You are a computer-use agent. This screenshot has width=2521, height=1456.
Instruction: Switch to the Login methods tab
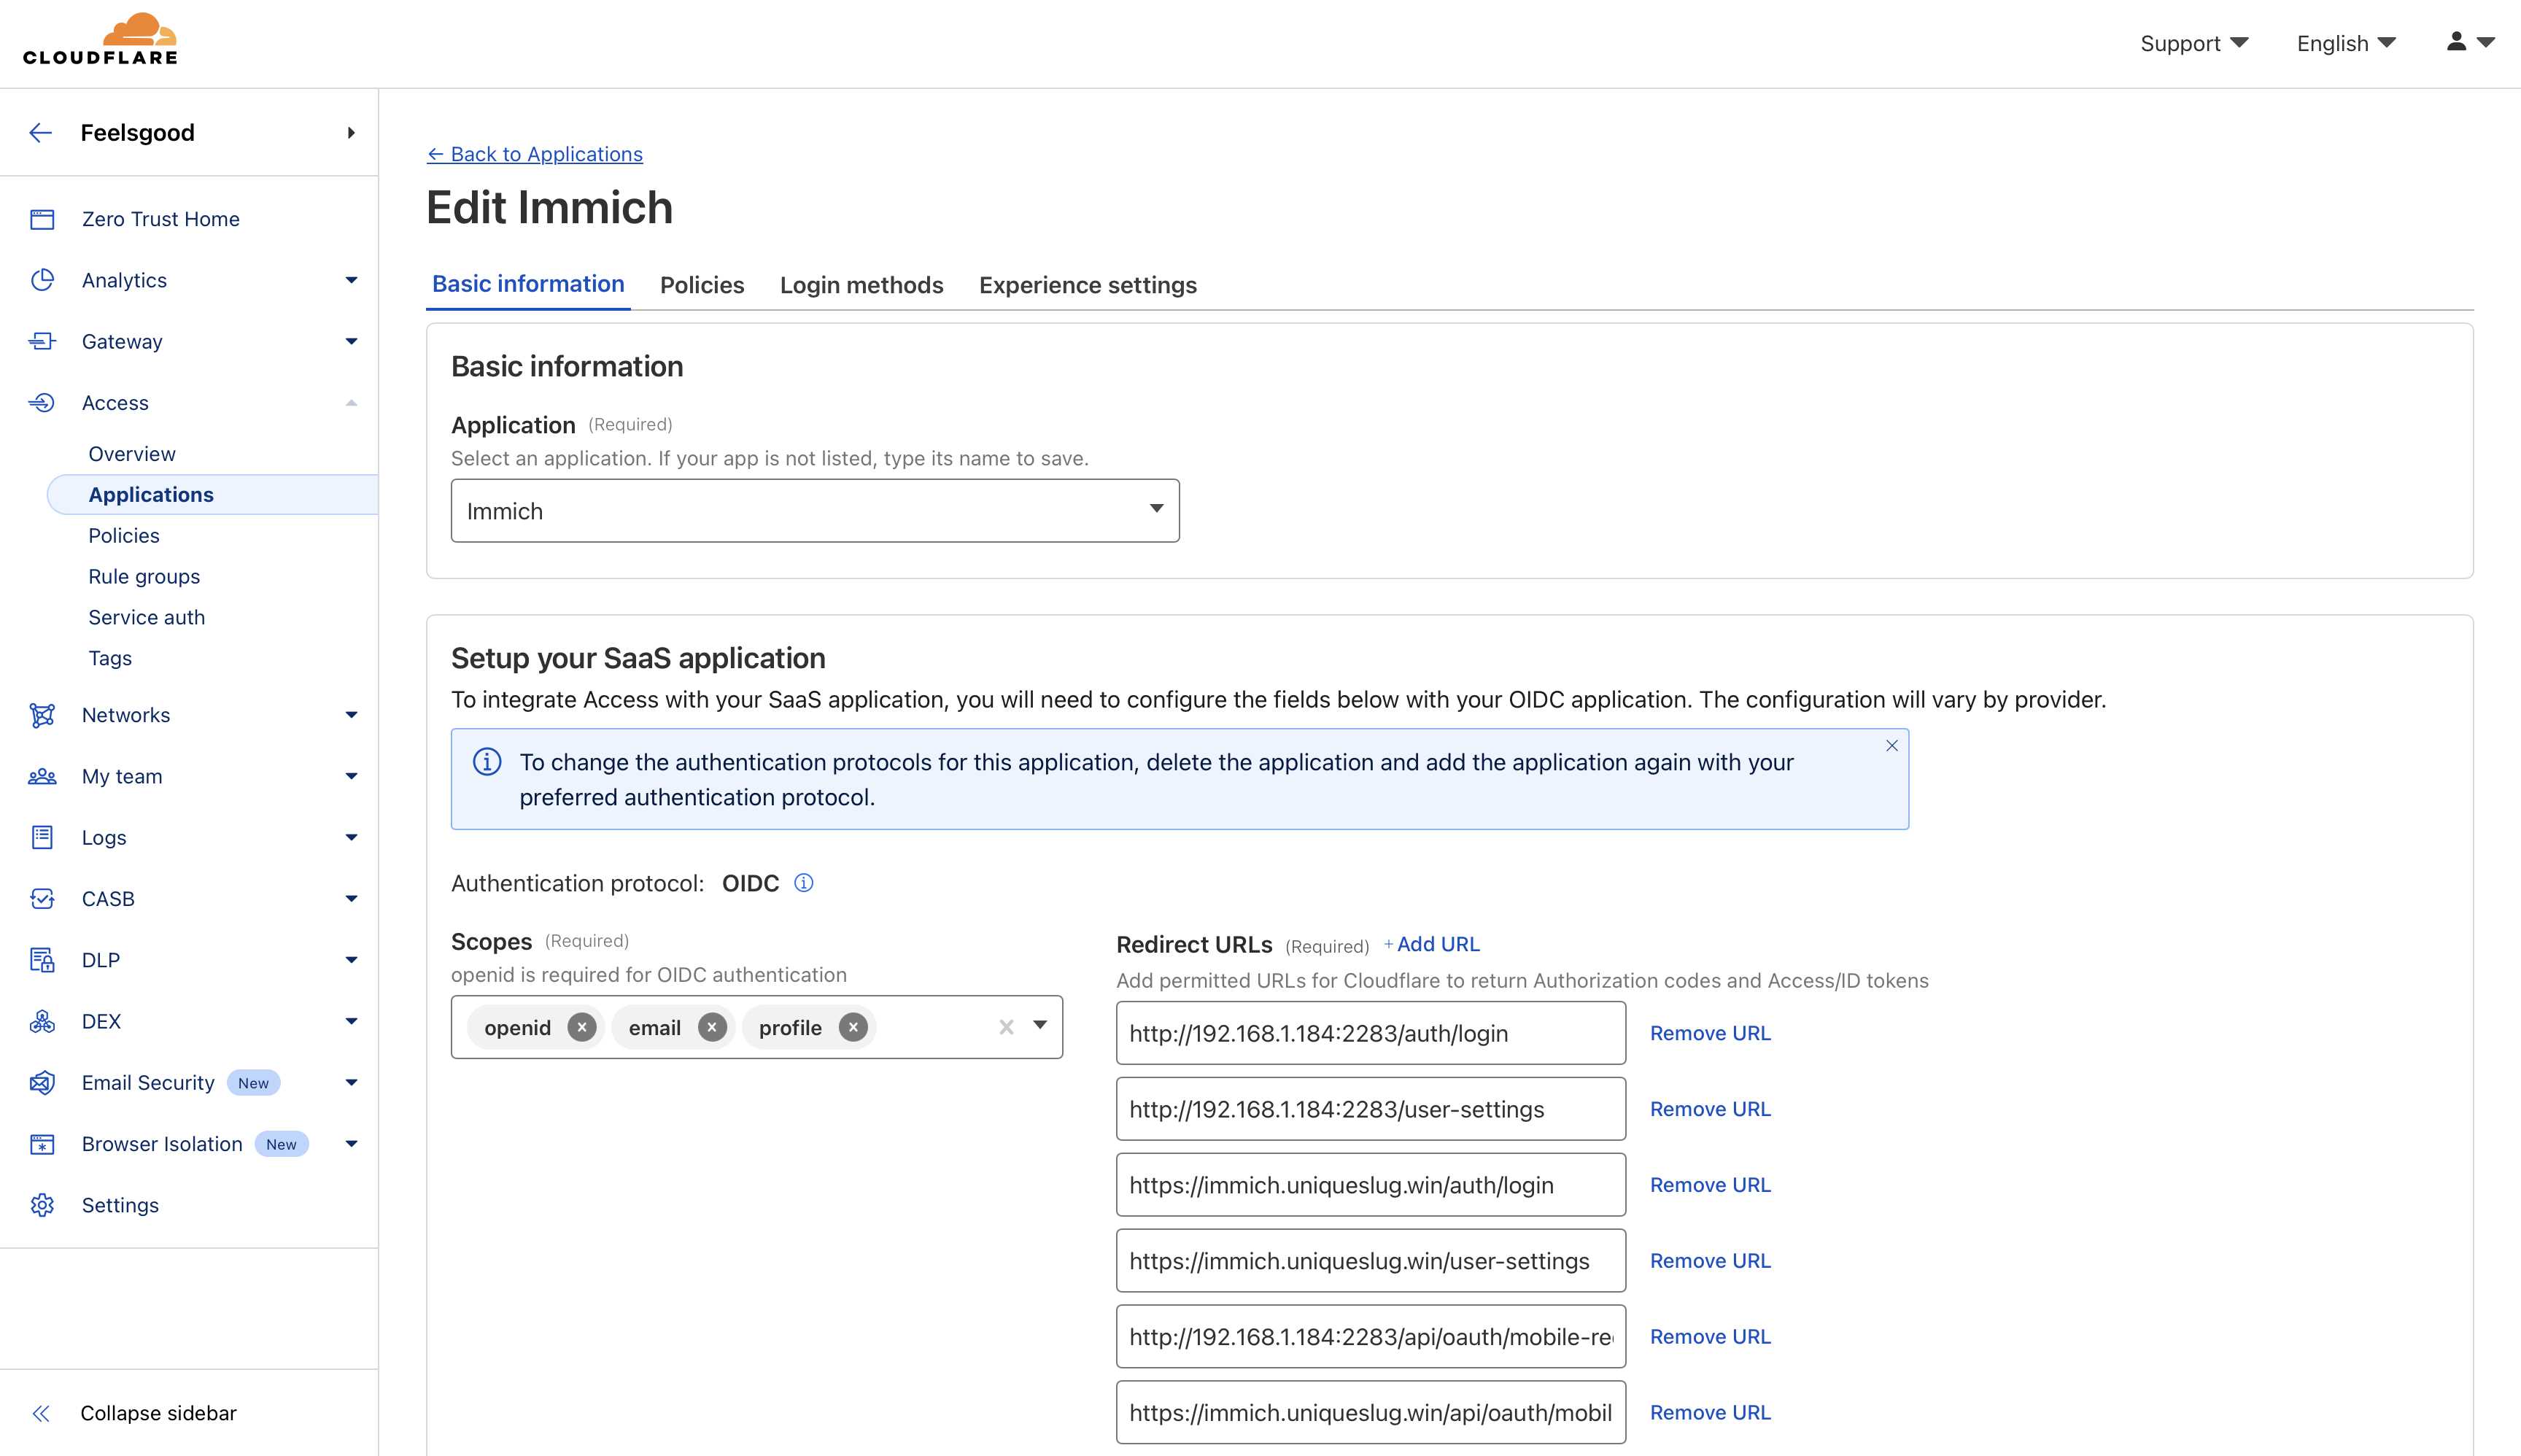[861, 285]
